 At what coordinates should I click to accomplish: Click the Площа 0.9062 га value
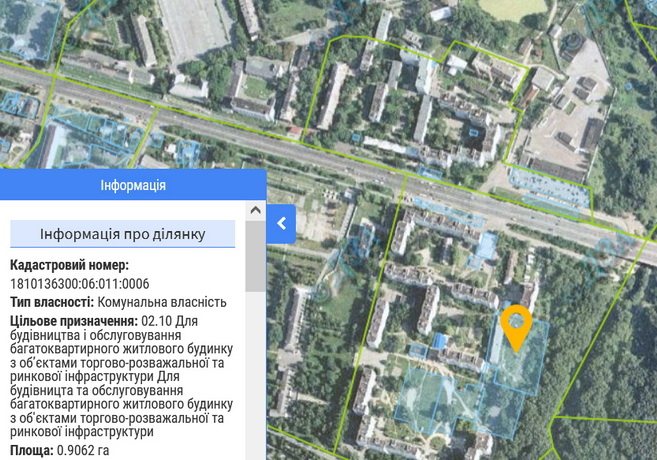coord(83,451)
